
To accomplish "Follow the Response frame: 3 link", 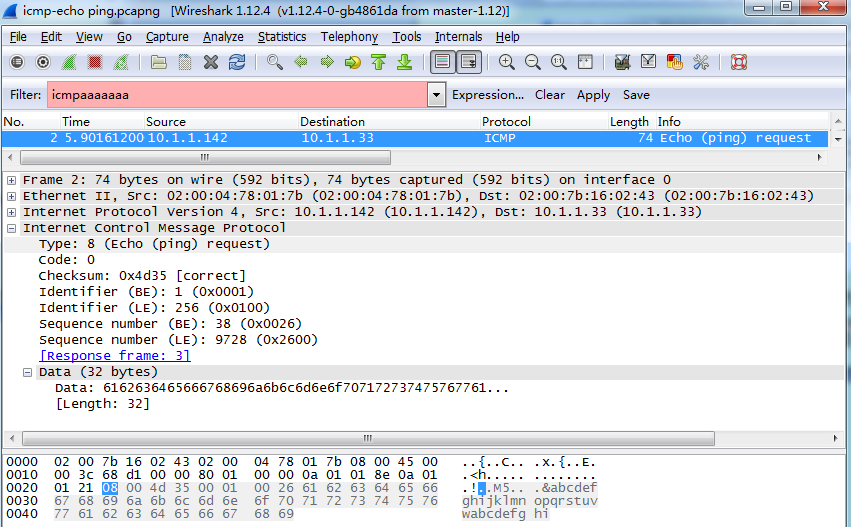I will click(115, 356).
